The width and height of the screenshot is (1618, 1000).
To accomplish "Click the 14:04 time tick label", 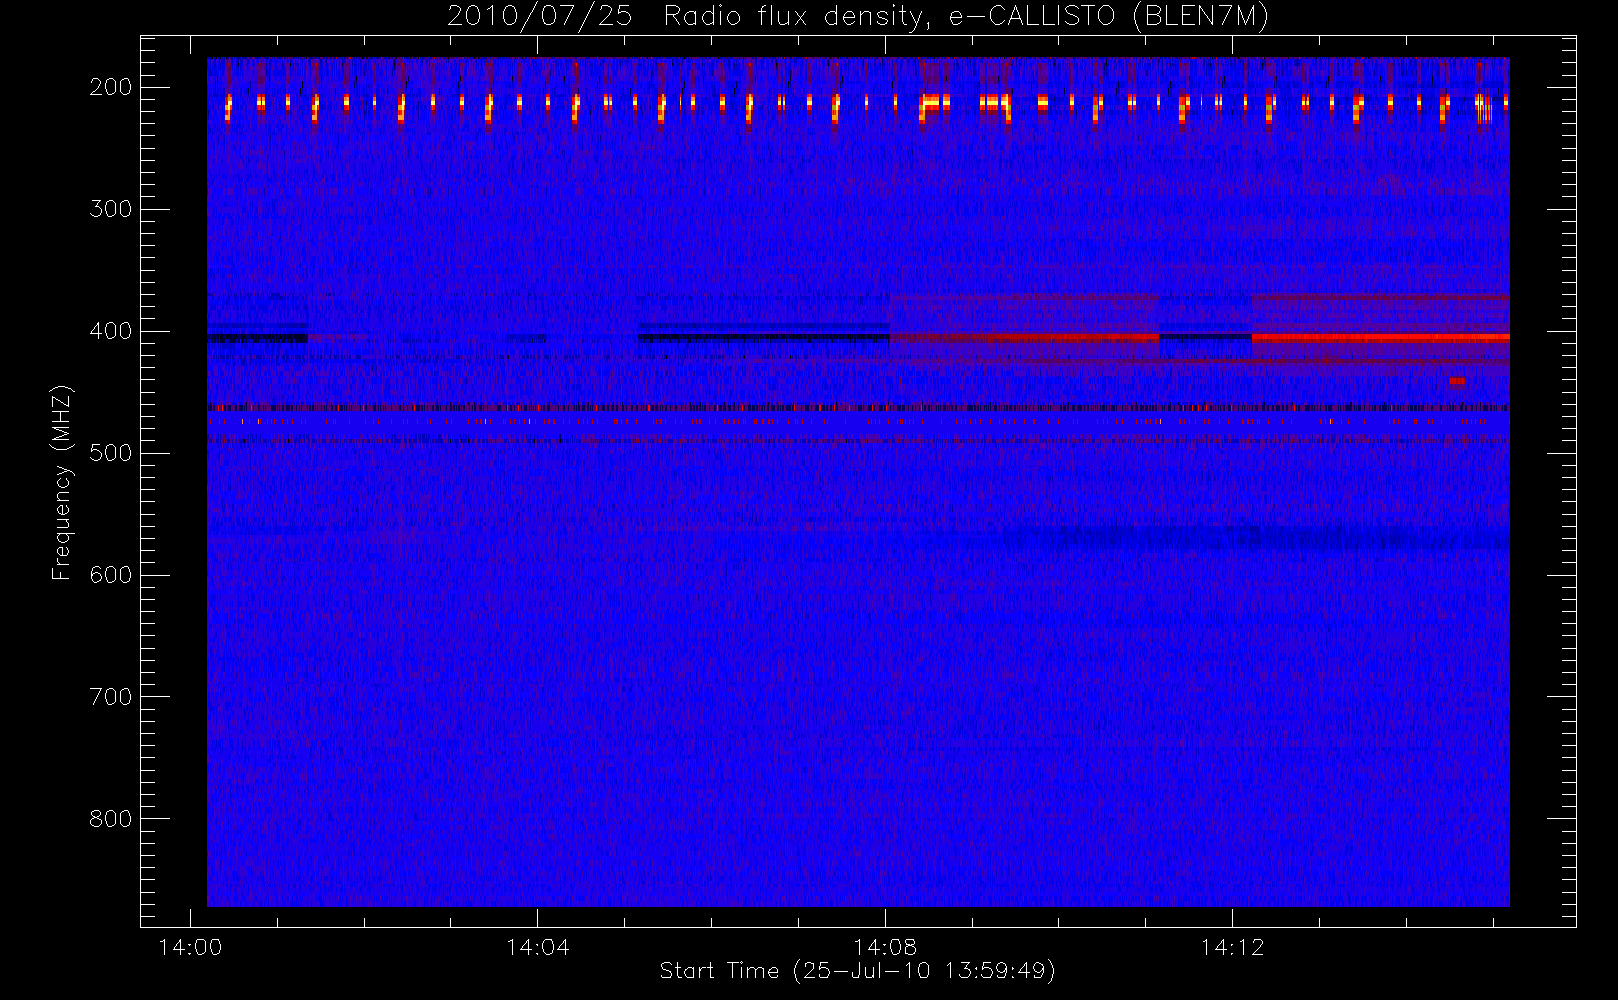I will click(537, 946).
